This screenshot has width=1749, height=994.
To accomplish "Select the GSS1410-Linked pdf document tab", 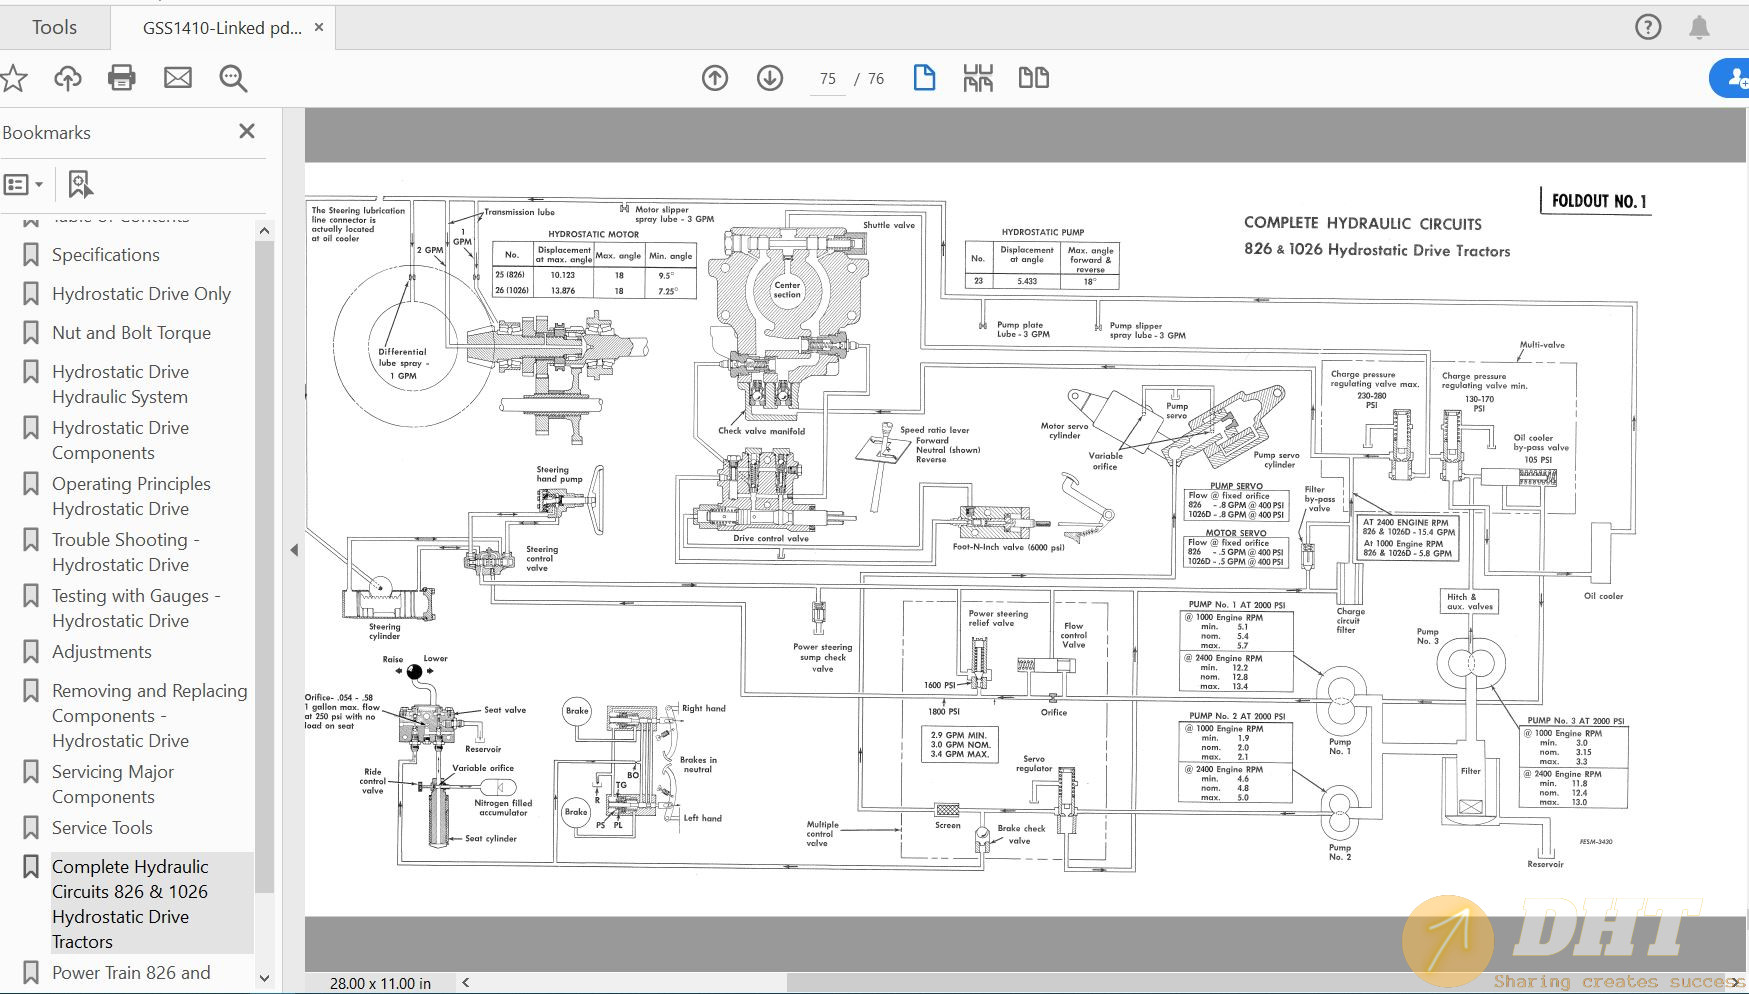I will pyautogui.click(x=221, y=28).
